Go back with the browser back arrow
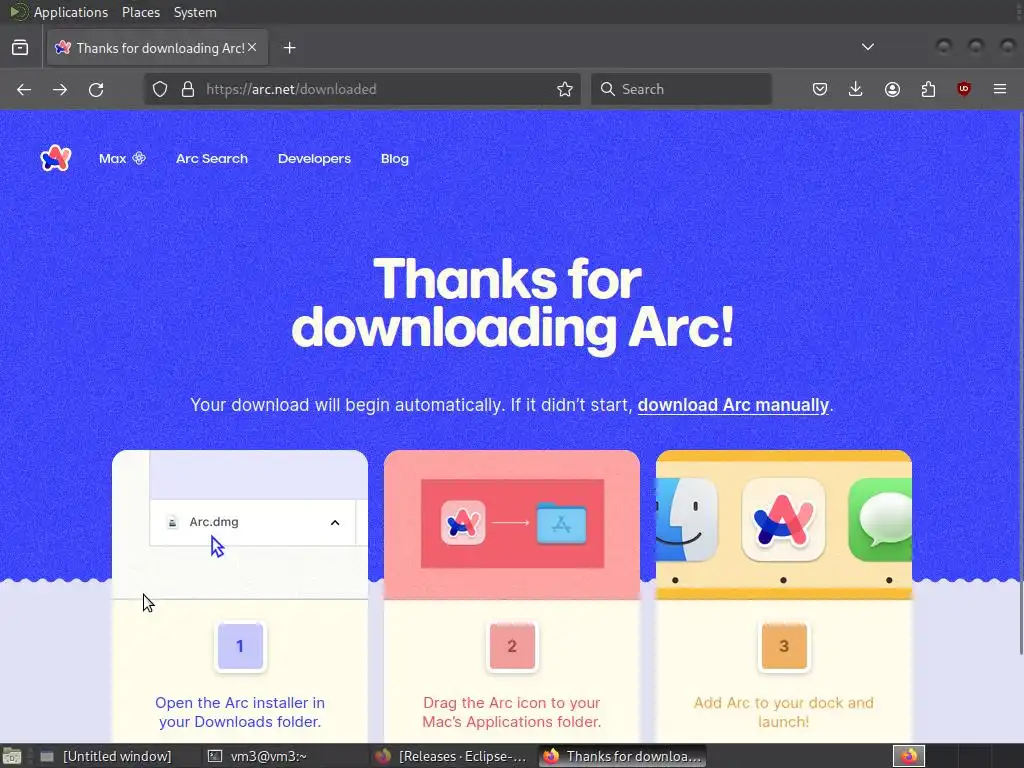 coord(24,89)
